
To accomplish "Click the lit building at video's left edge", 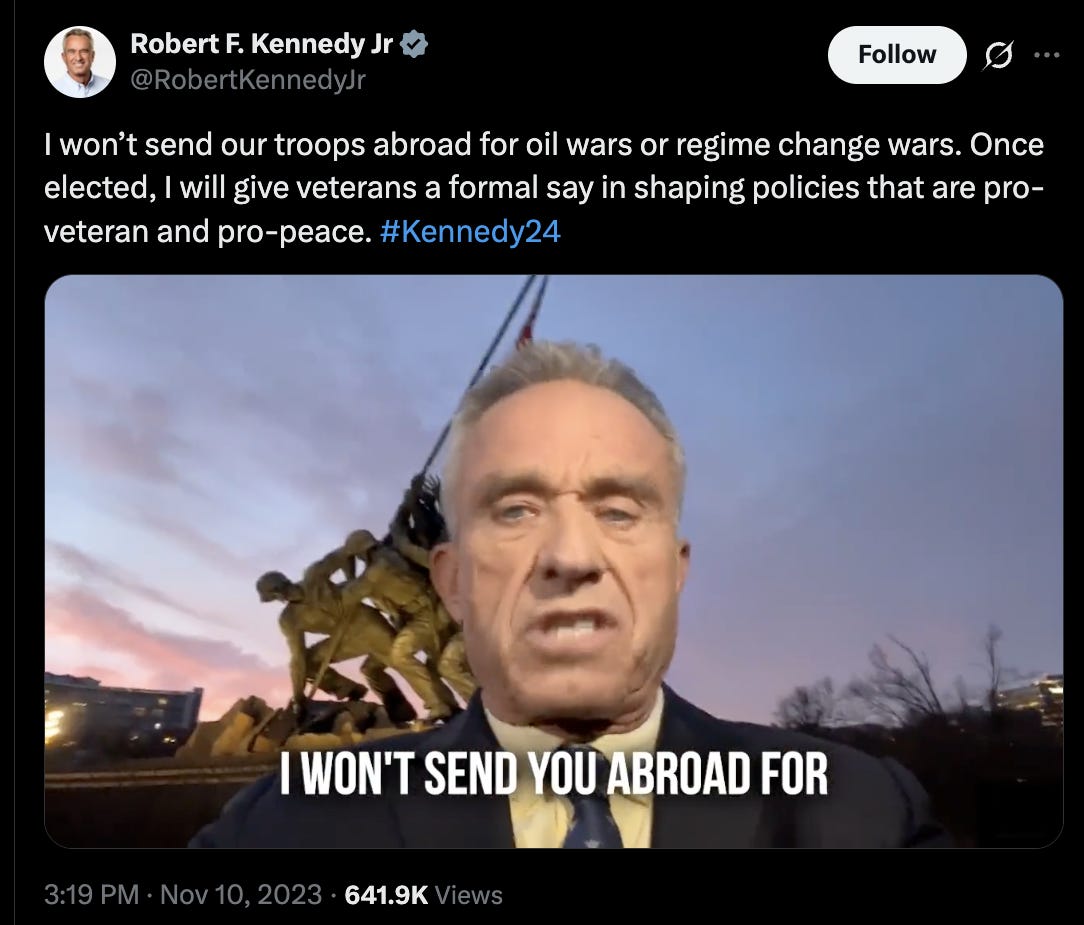I will [121, 719].
